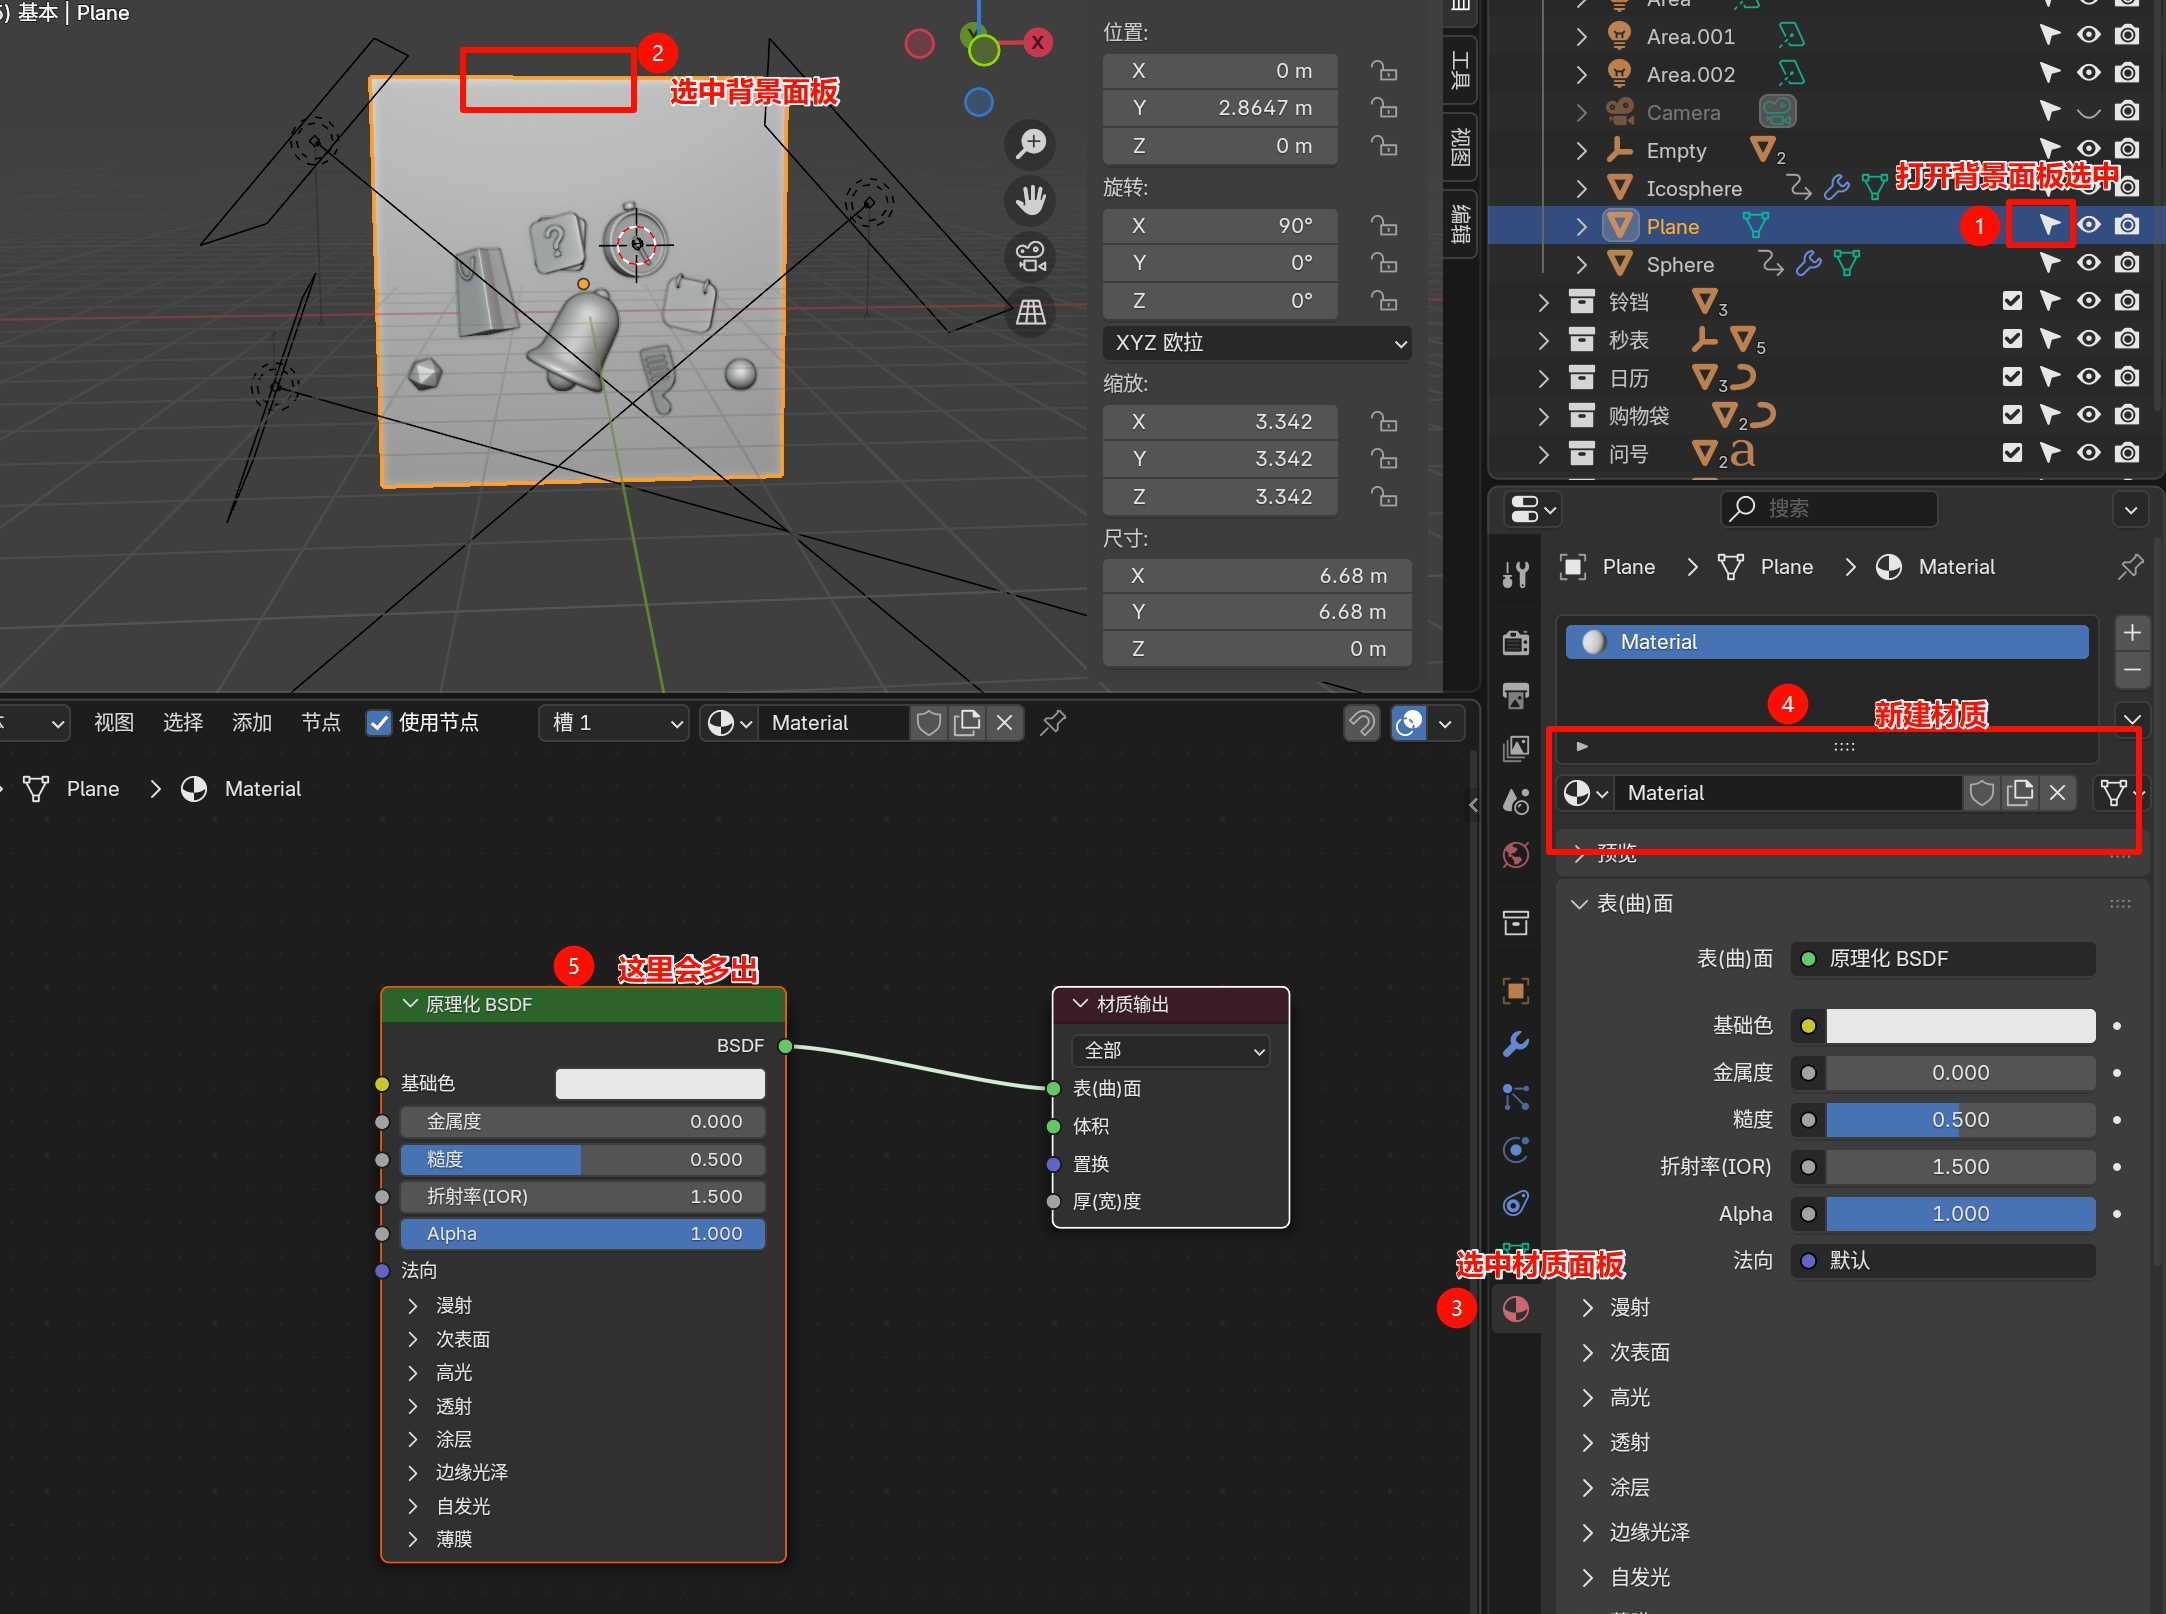Viewport: 2166px width, 1614px height.
Task: Click the 搜索 field in properties editor
Action: tap(1830, 508)
